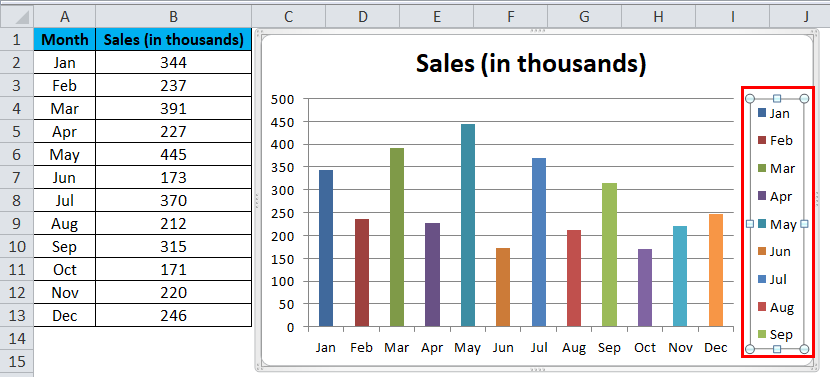Click the May legend entry label
Viewport: 830px width, 377px height.
tap(783, 225)
